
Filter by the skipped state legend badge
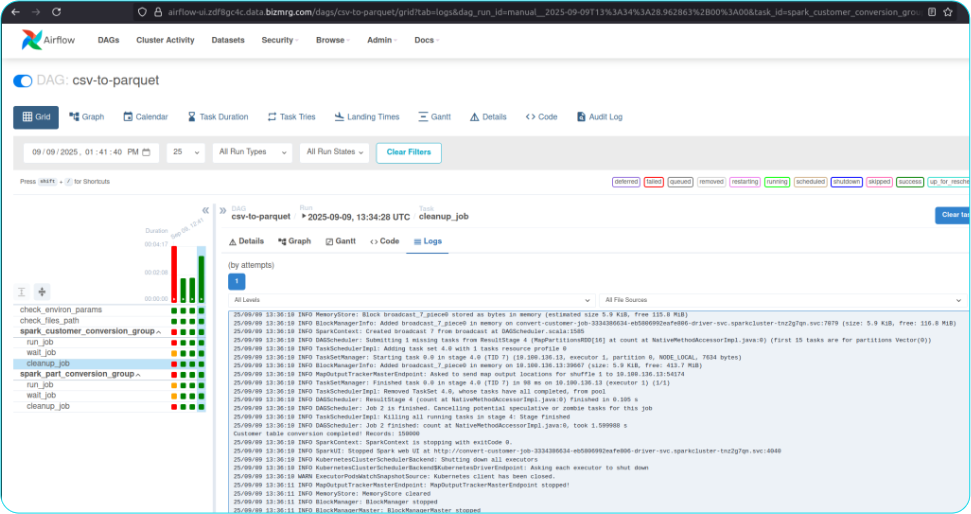point(879,182)
